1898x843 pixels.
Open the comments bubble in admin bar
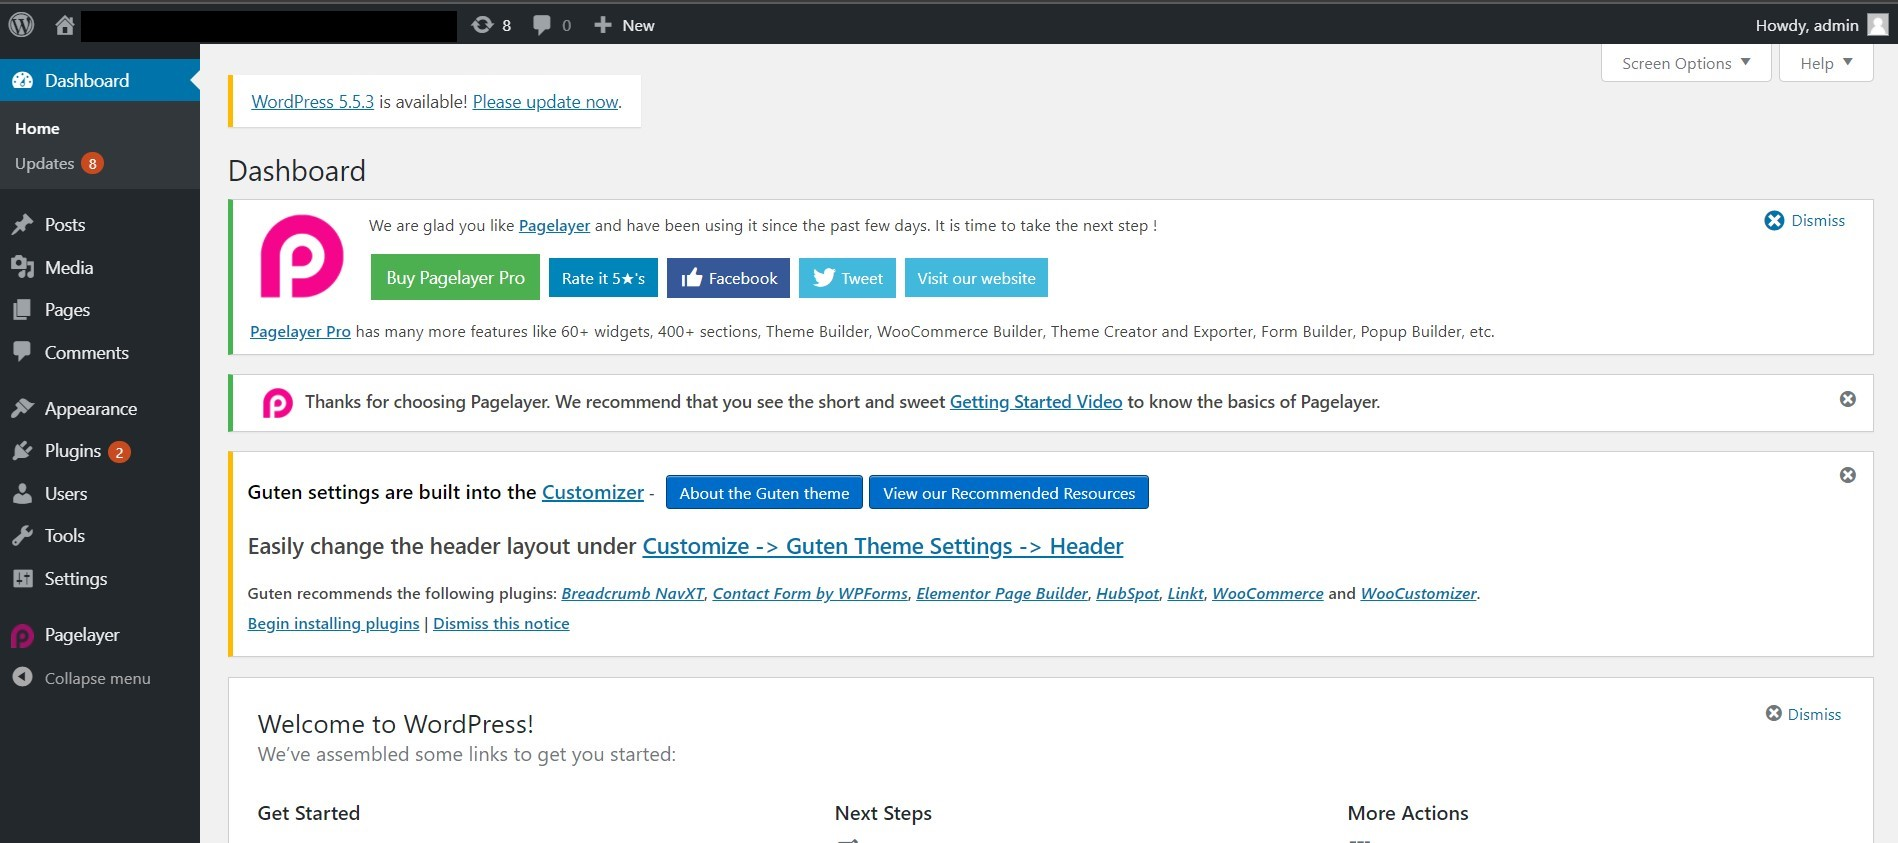tap(552, 25)
